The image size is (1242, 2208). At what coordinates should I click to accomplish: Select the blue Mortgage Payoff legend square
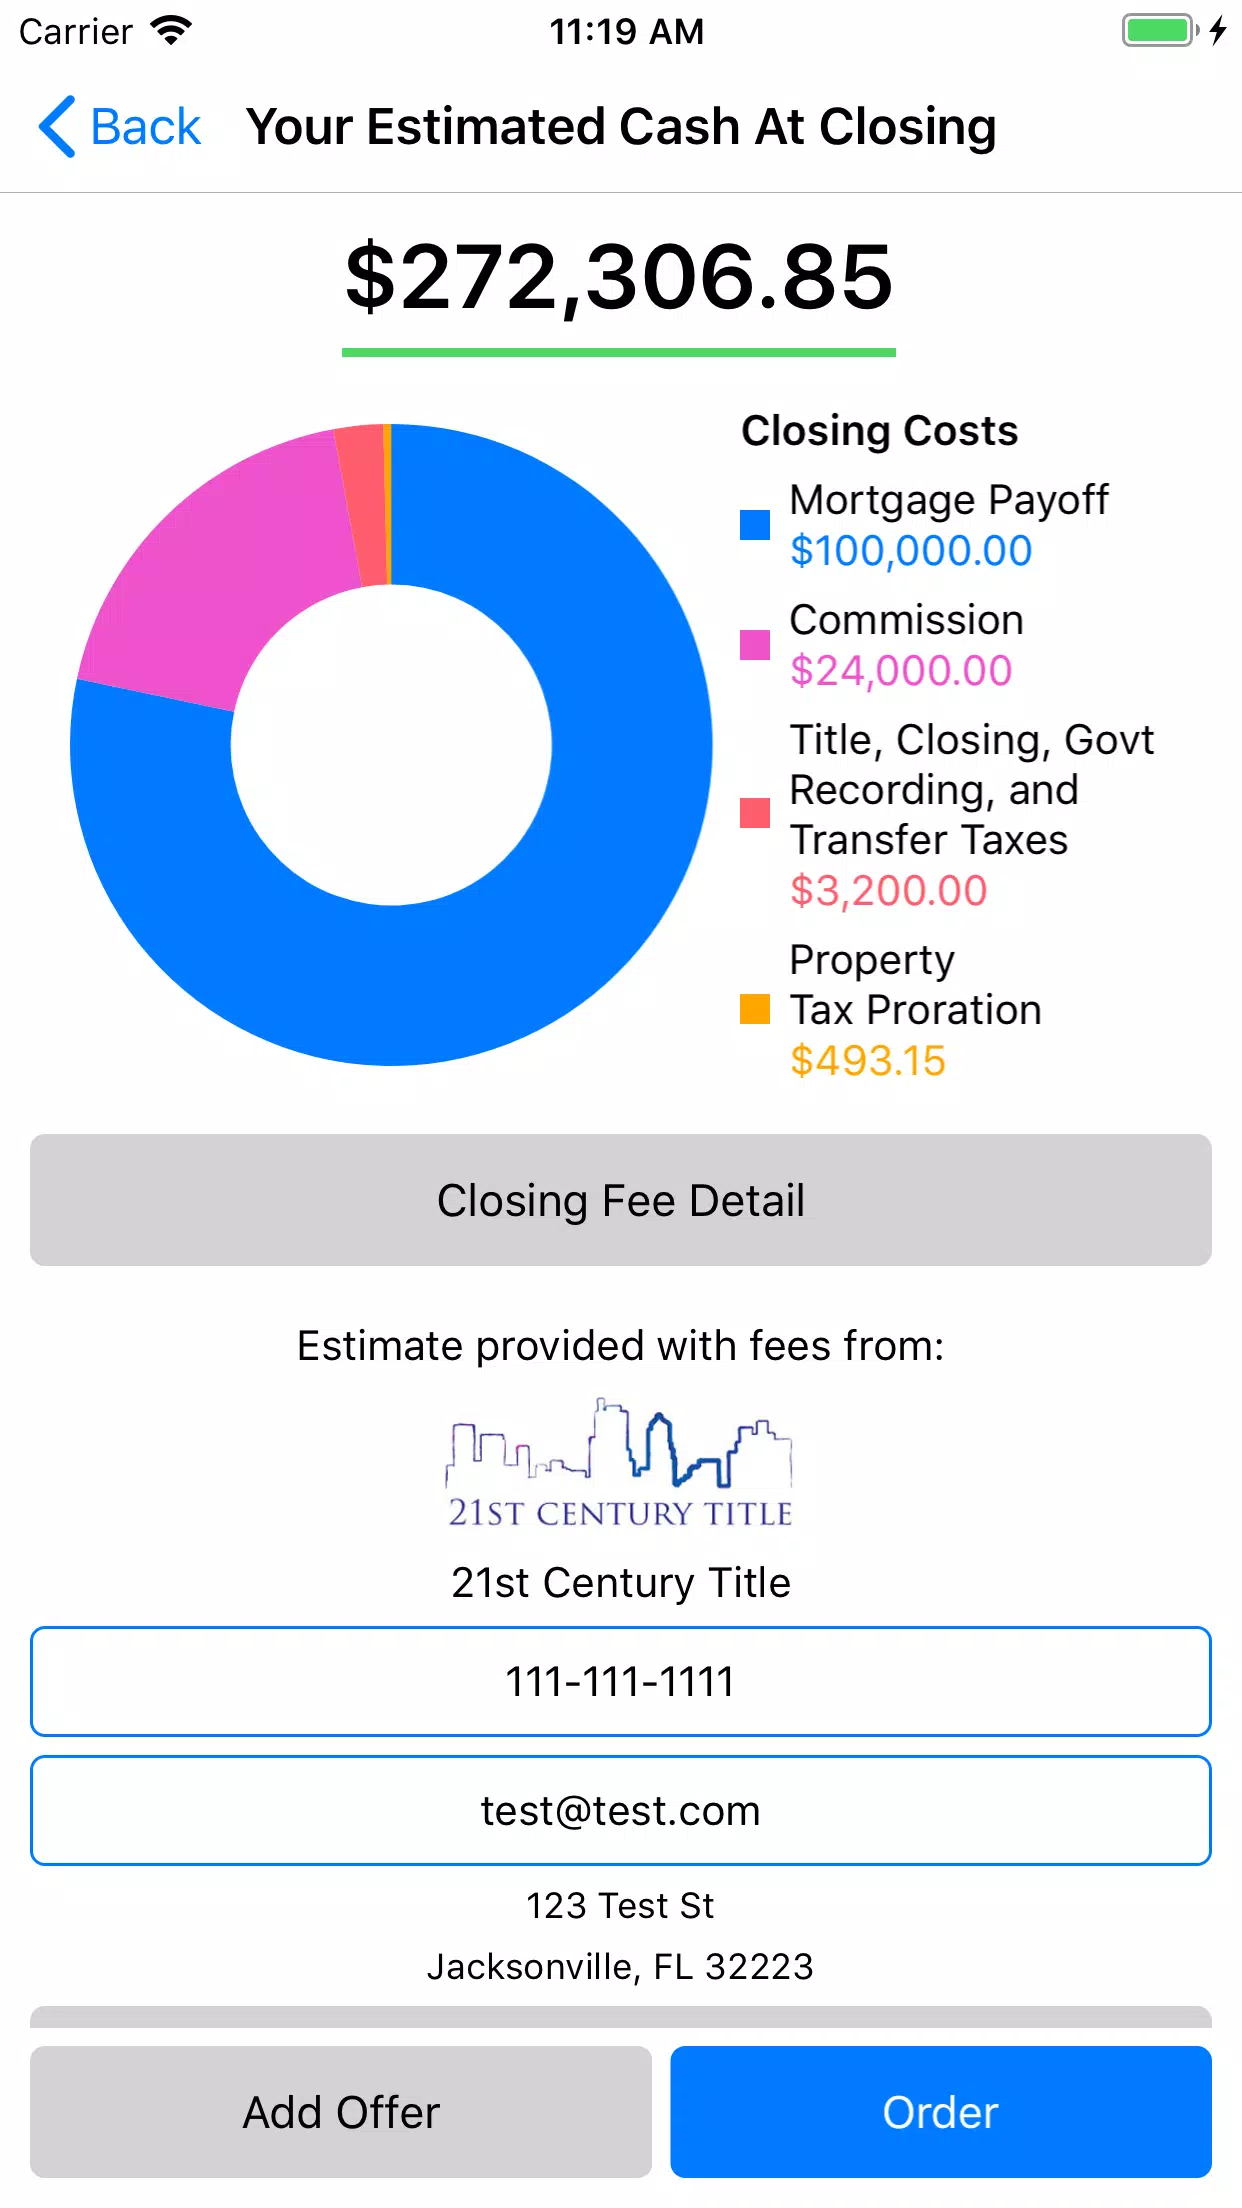pos(755,525)
